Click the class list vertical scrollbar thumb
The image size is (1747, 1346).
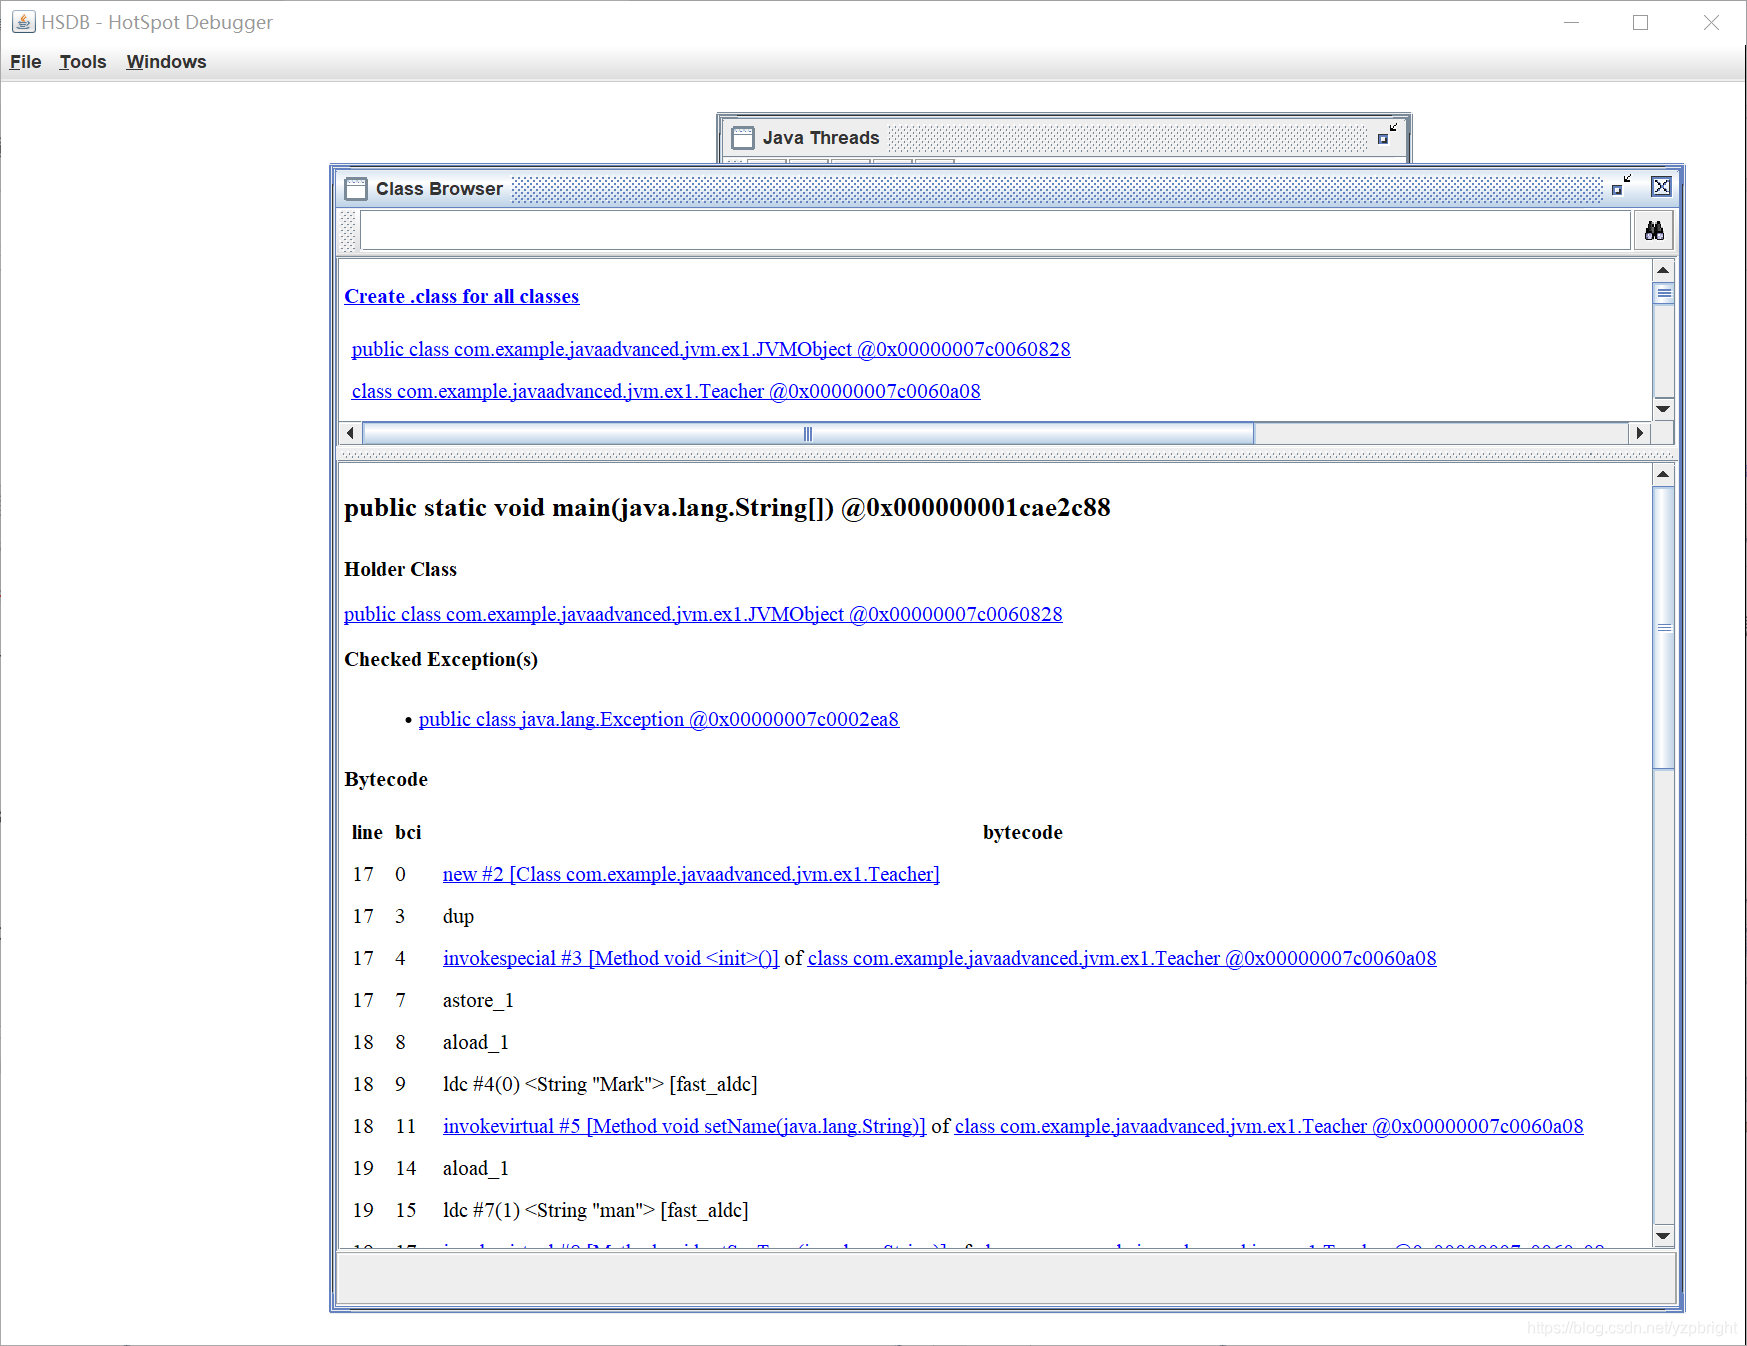(1663, 294)
